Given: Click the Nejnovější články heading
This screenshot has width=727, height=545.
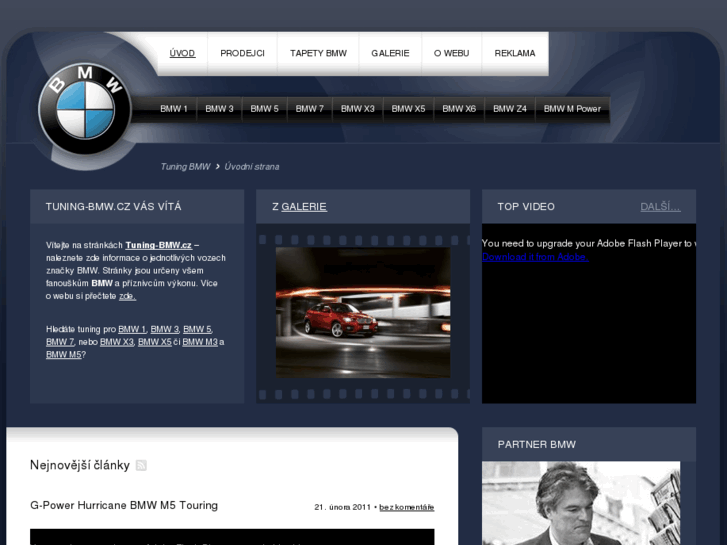Looking at the screenshot, I should (80, 465).
